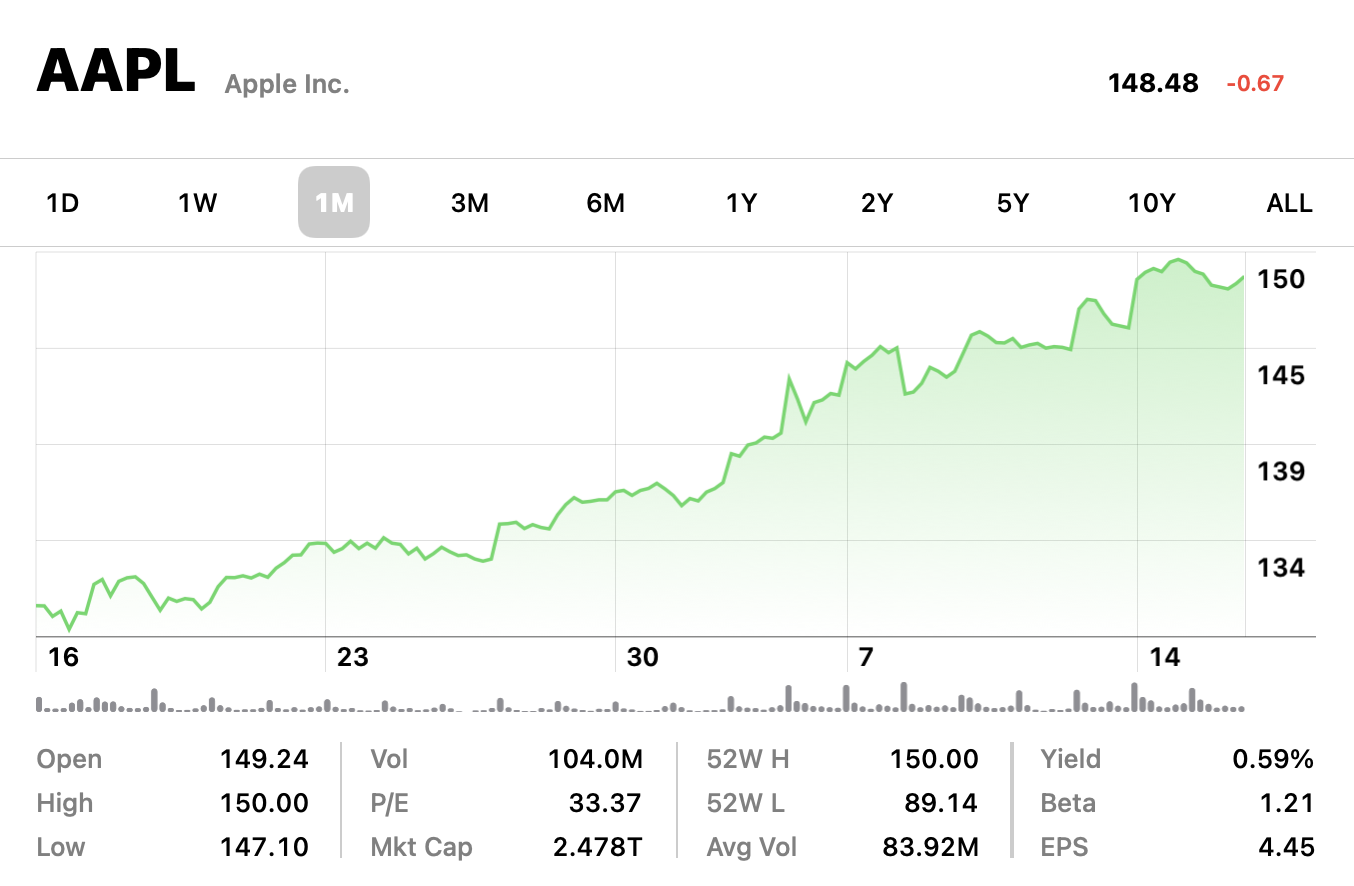Select the 1Y time range
Viewport: 1354px width, 886px height.
[x=741, y=203]
